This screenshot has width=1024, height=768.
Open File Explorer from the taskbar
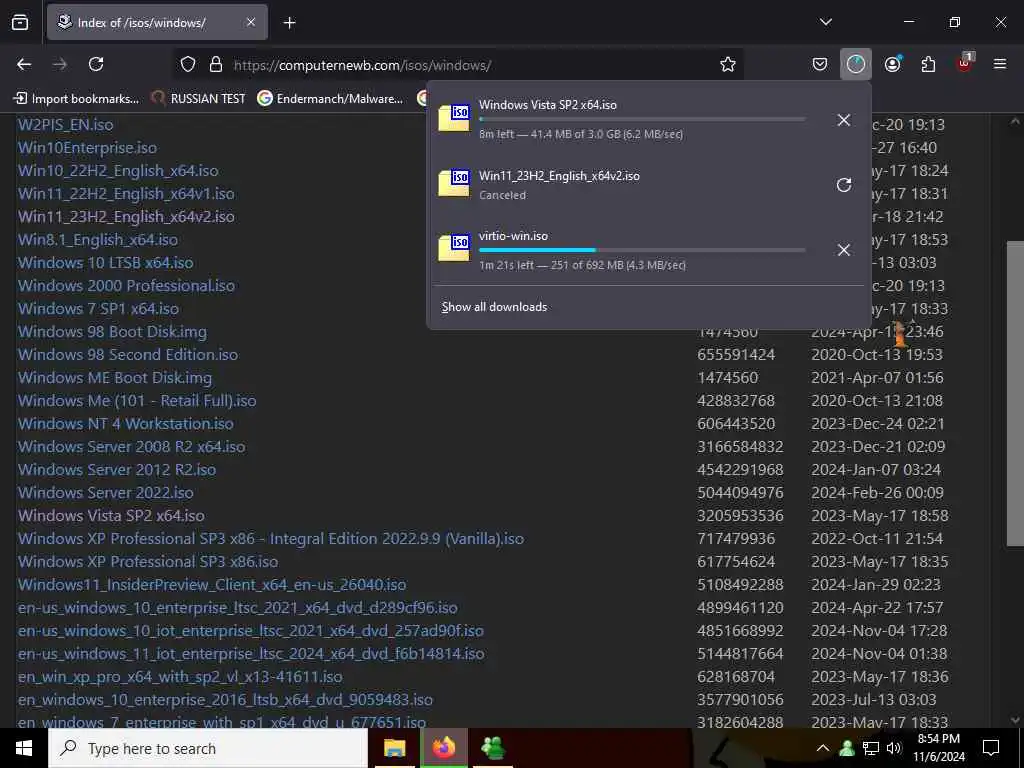click(394, 748)
